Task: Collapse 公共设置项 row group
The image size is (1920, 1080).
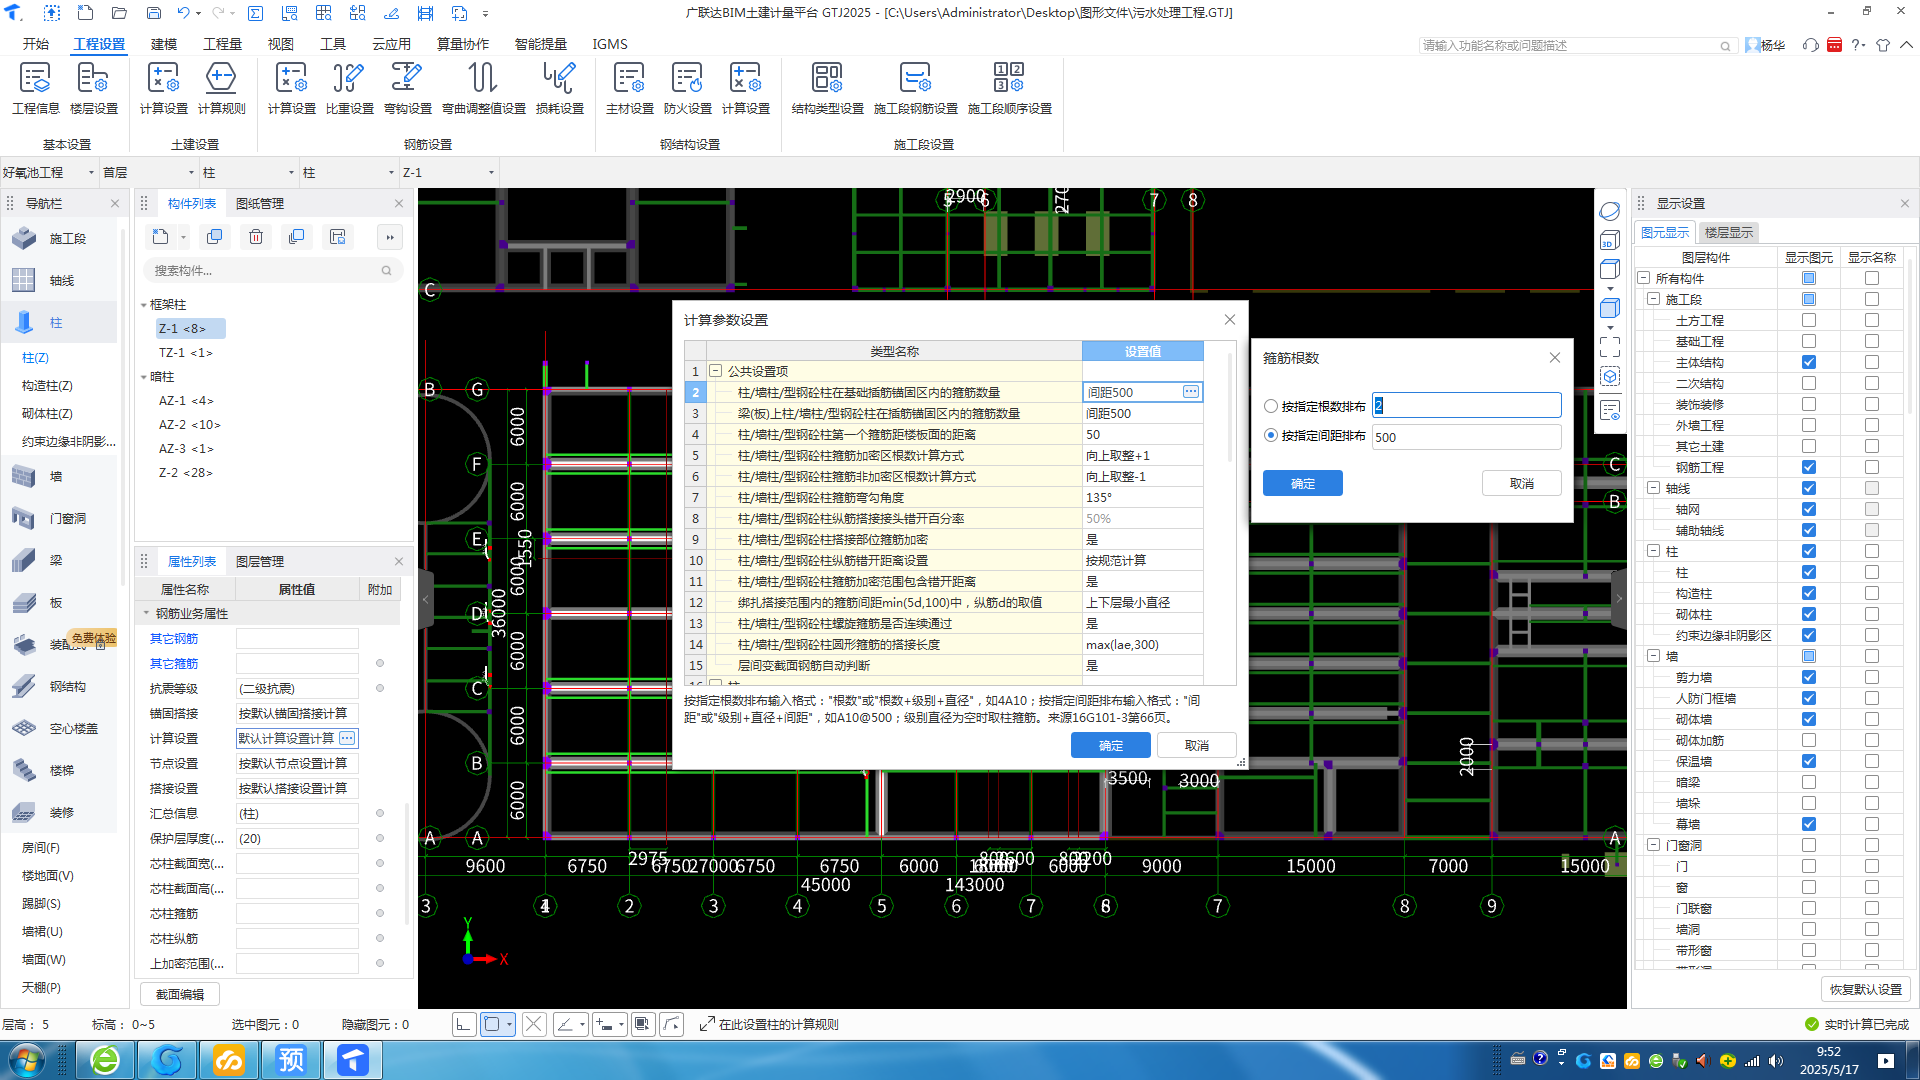Action: (716, 371)
